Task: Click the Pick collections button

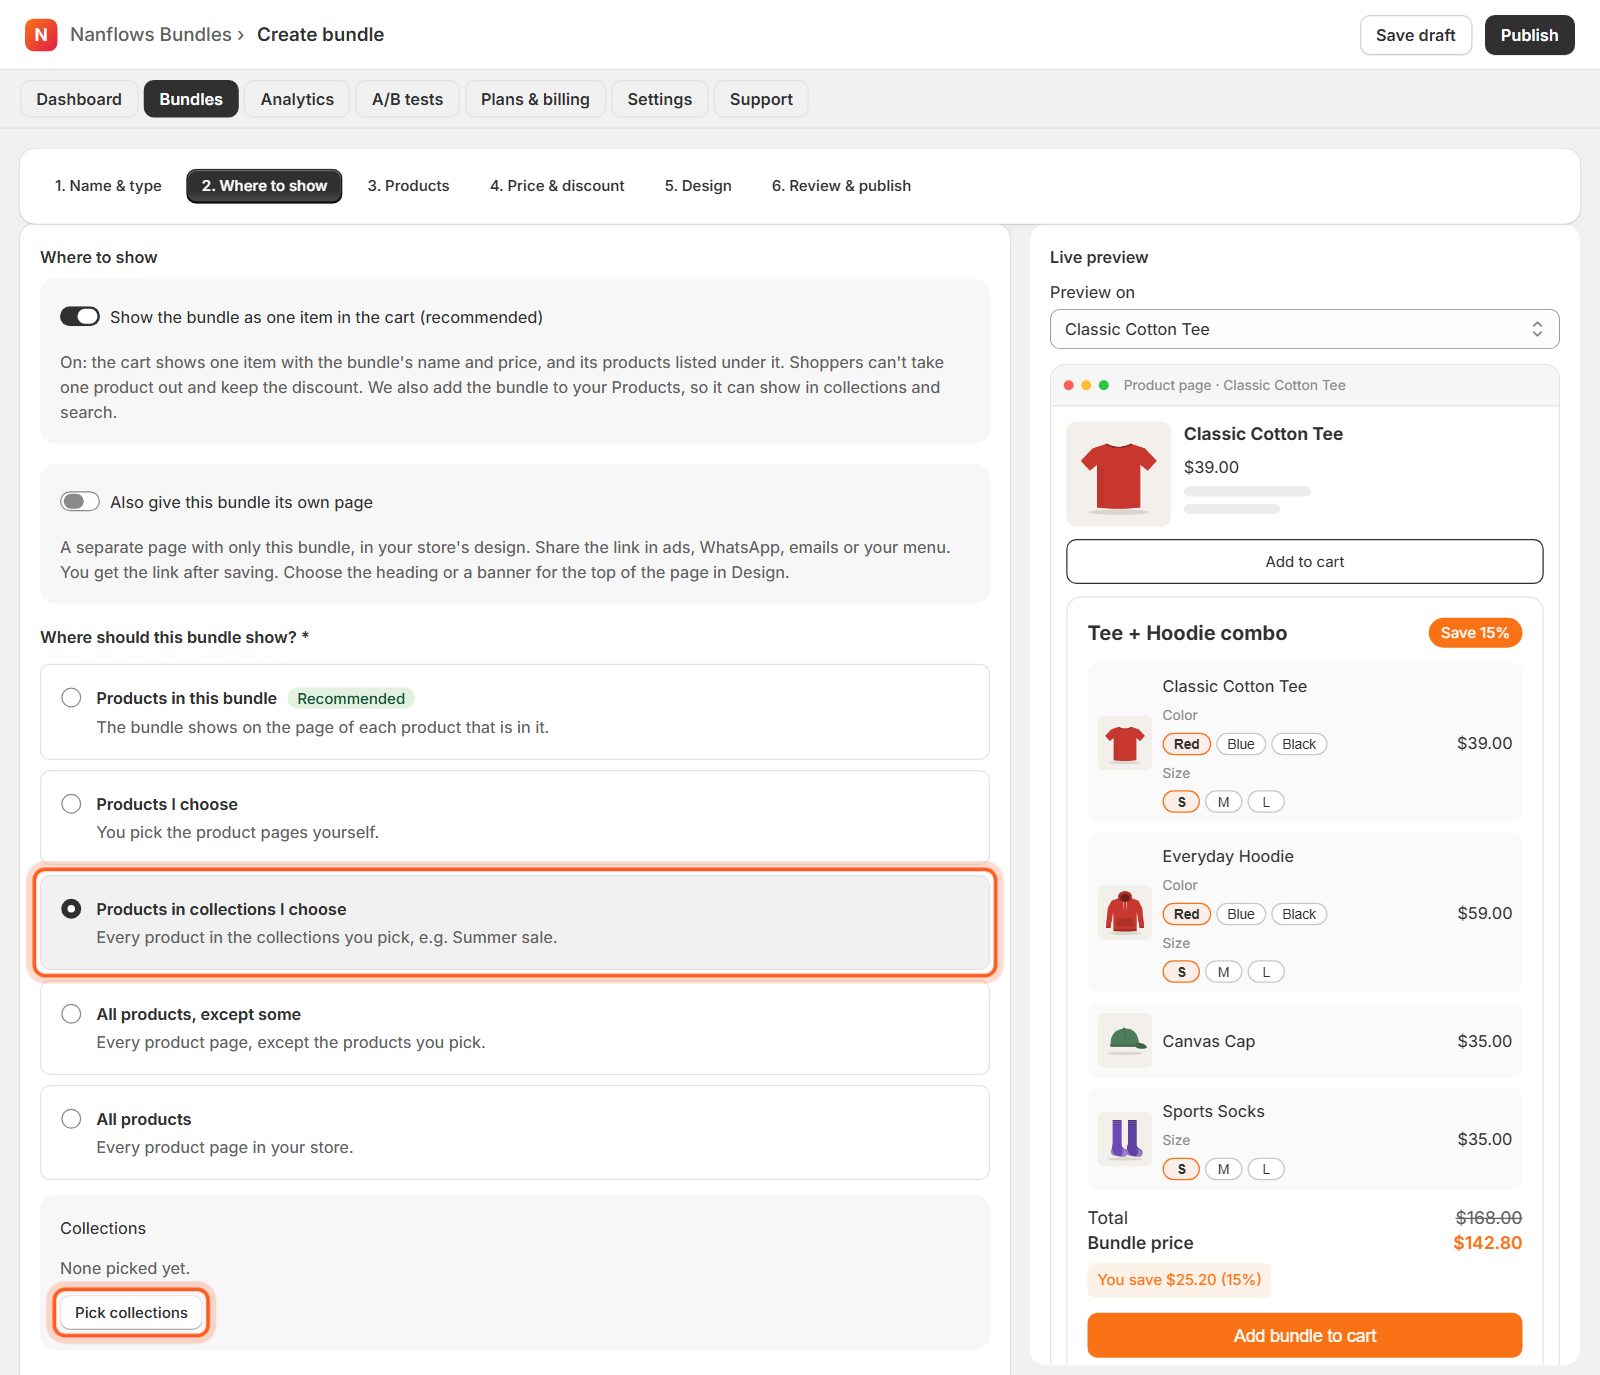Action: point(131,1312)
